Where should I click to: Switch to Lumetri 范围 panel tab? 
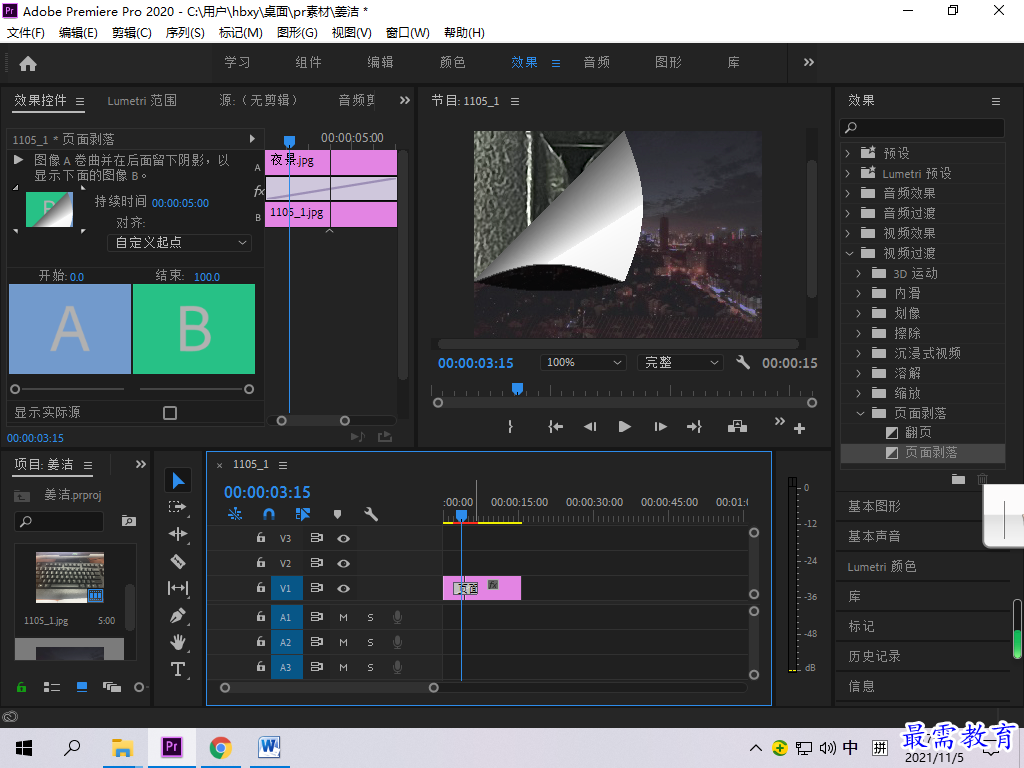pyautogui.click(x=142, y=101)
